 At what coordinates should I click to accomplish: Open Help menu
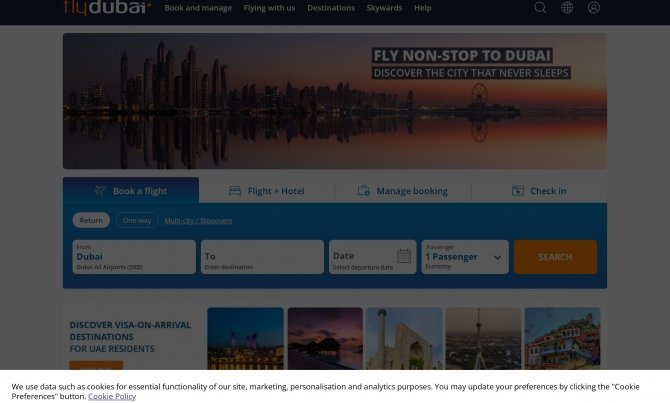coord(423,8)
